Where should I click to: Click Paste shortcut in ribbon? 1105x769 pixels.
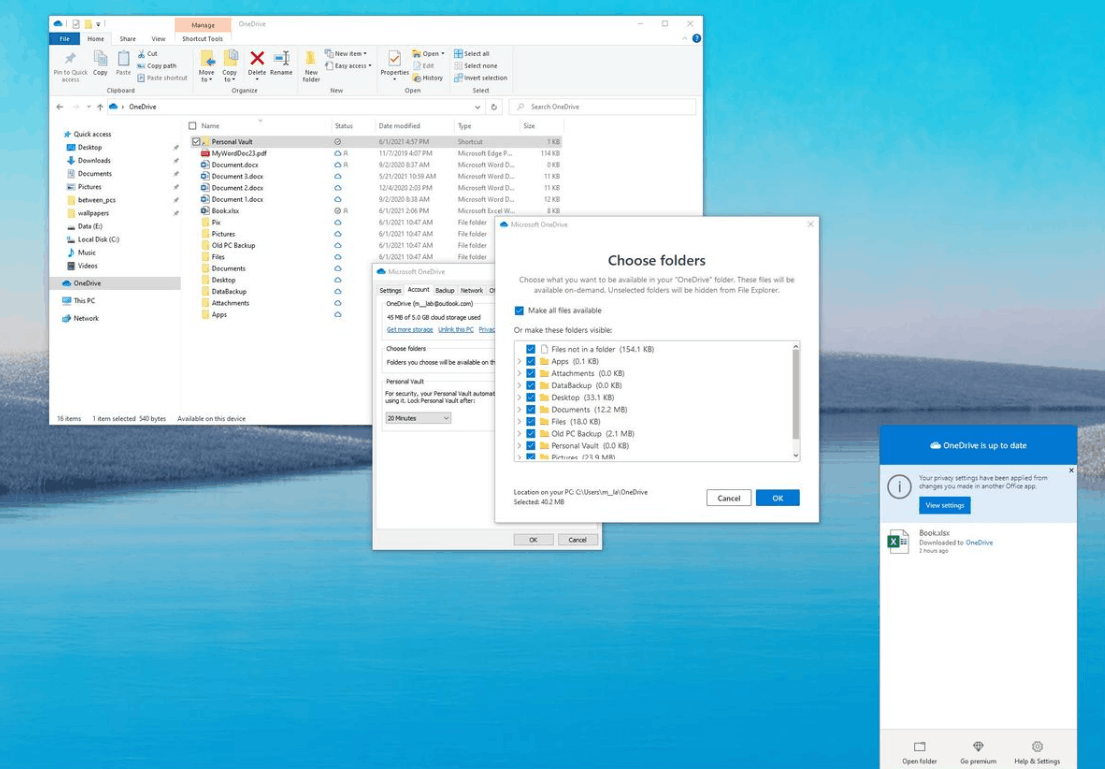point(163,78)
